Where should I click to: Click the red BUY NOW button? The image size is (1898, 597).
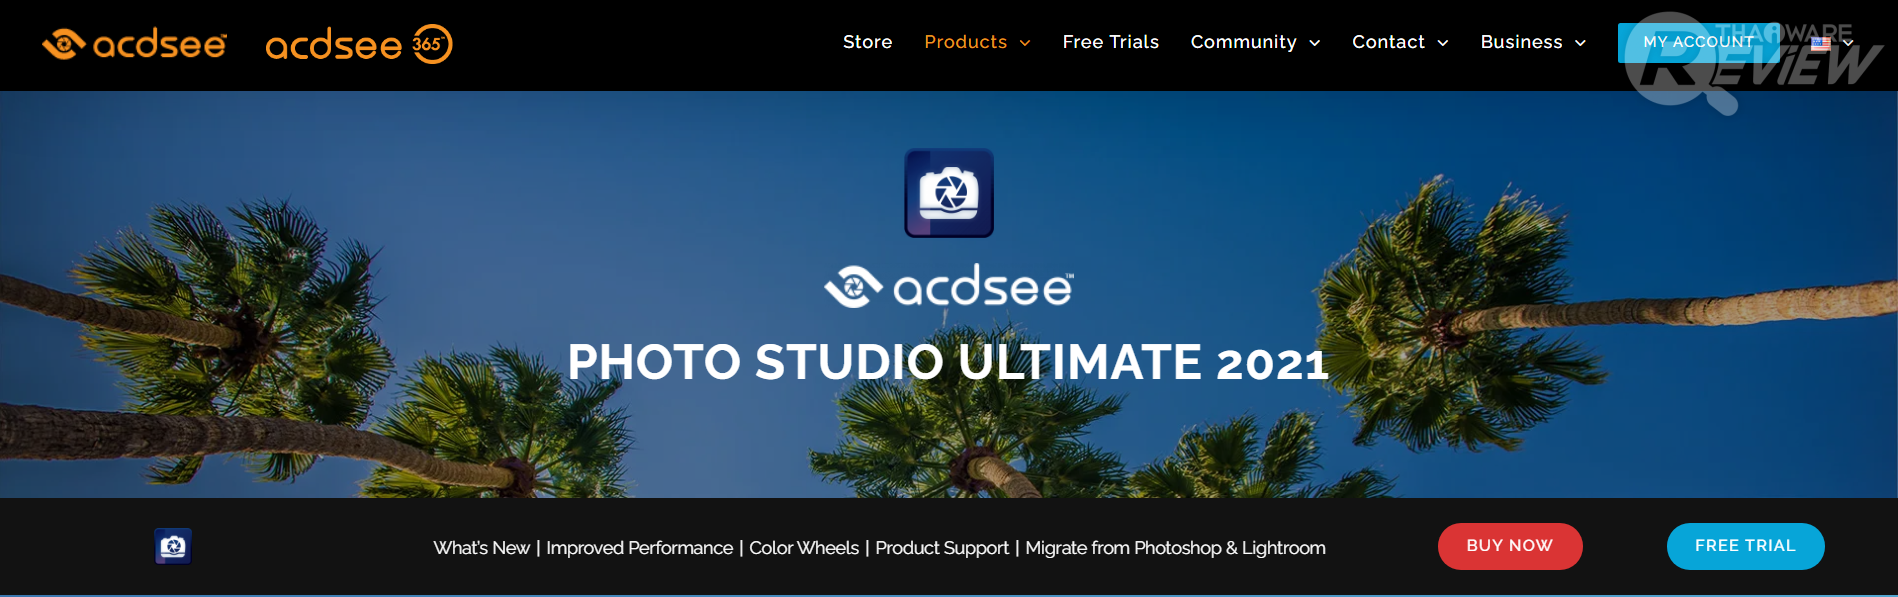point(1510,546)
